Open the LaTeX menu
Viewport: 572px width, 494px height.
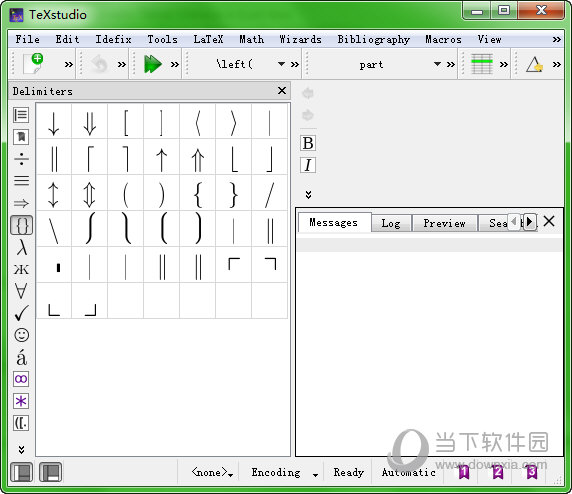click(x=208, y=39)
